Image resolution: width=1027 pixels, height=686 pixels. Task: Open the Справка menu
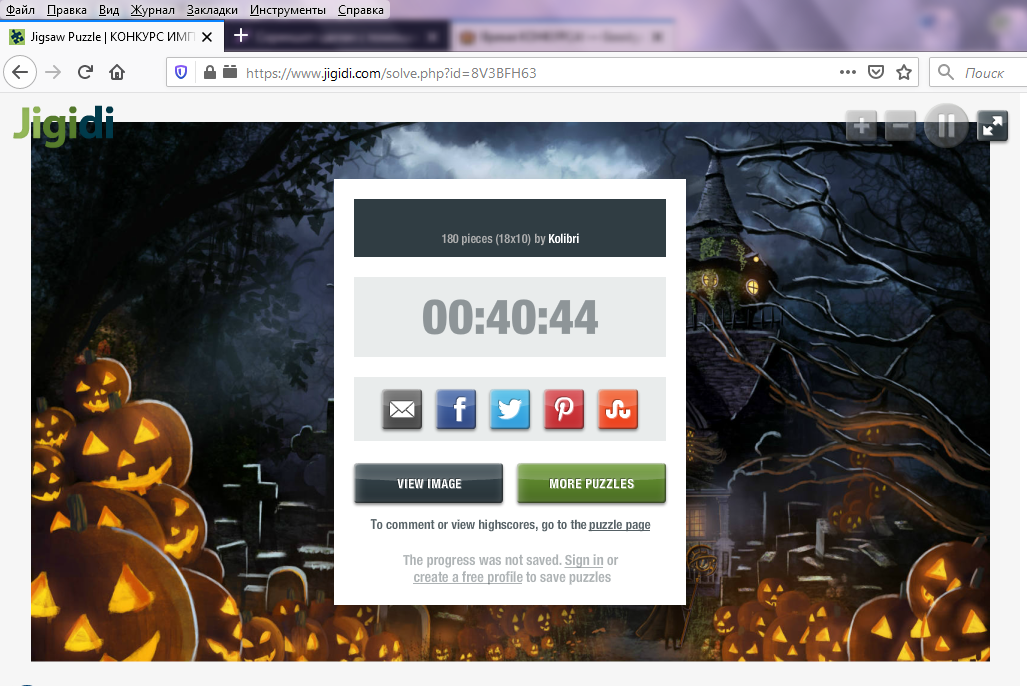pos(361,10)
